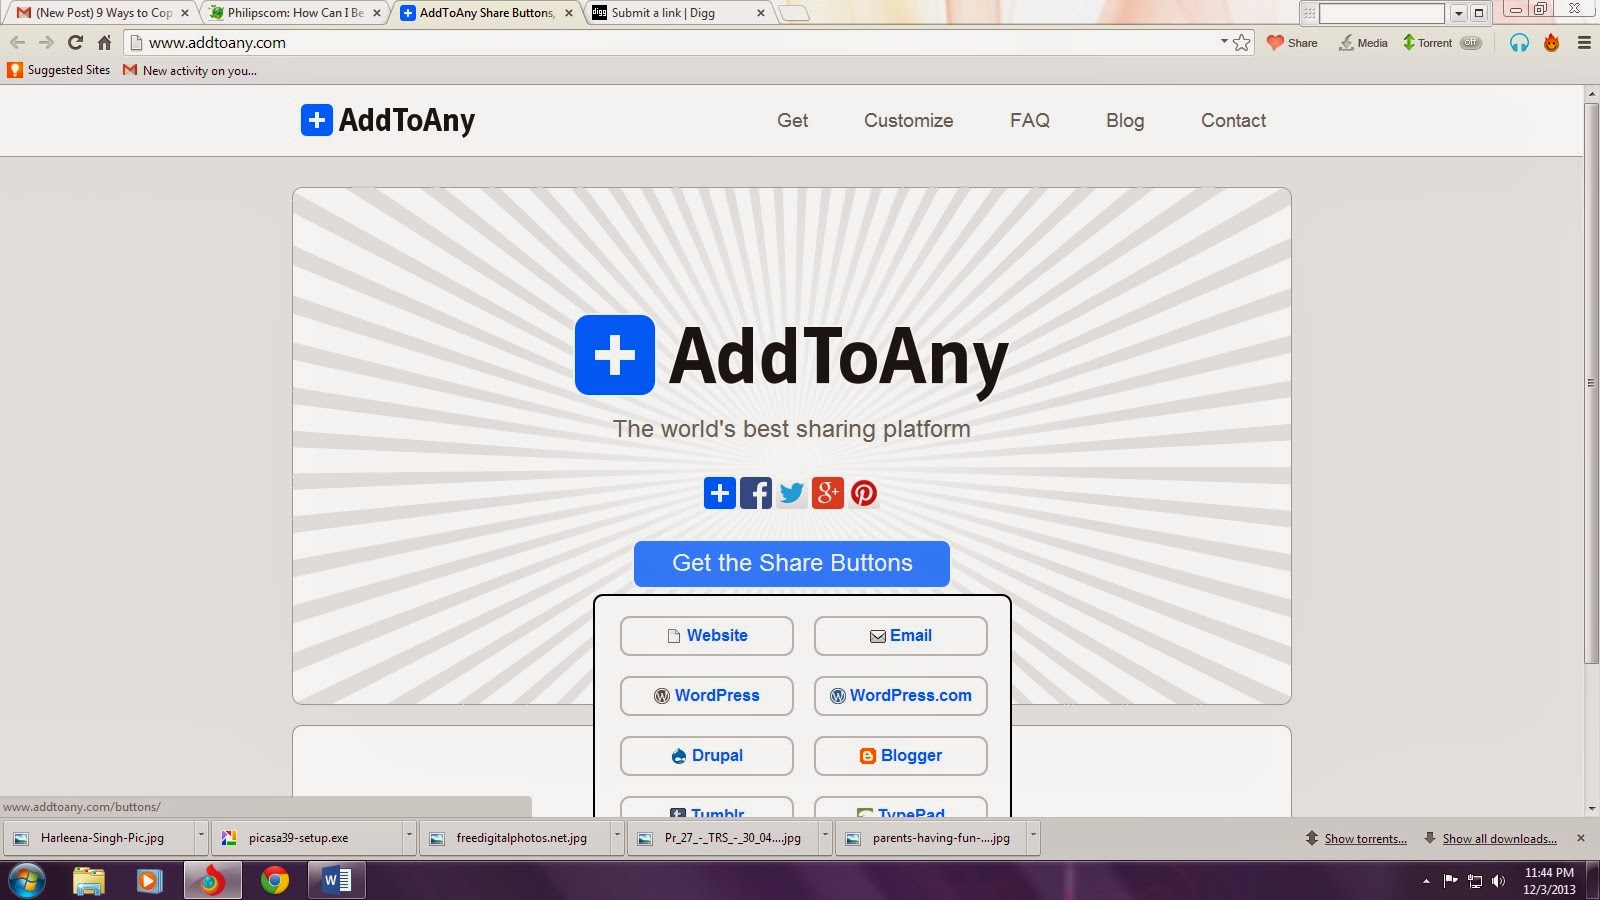
Task: Click the Get the Share Buttons button
Action: click(x=792, y=564)
